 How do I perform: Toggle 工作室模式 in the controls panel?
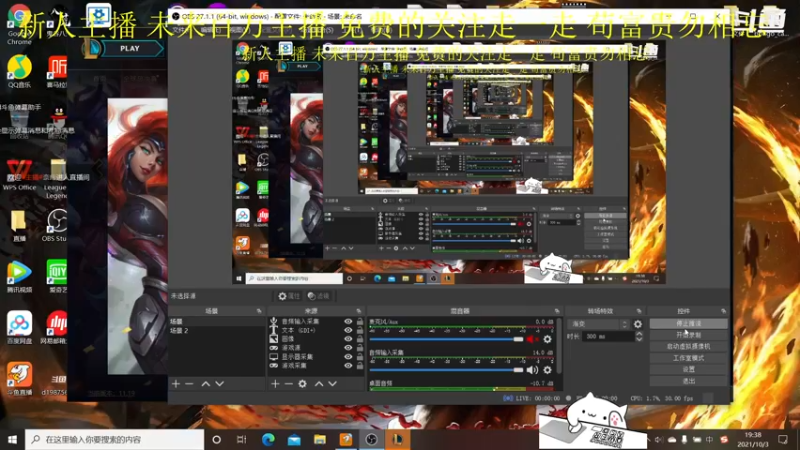click(x=688, y=358)
